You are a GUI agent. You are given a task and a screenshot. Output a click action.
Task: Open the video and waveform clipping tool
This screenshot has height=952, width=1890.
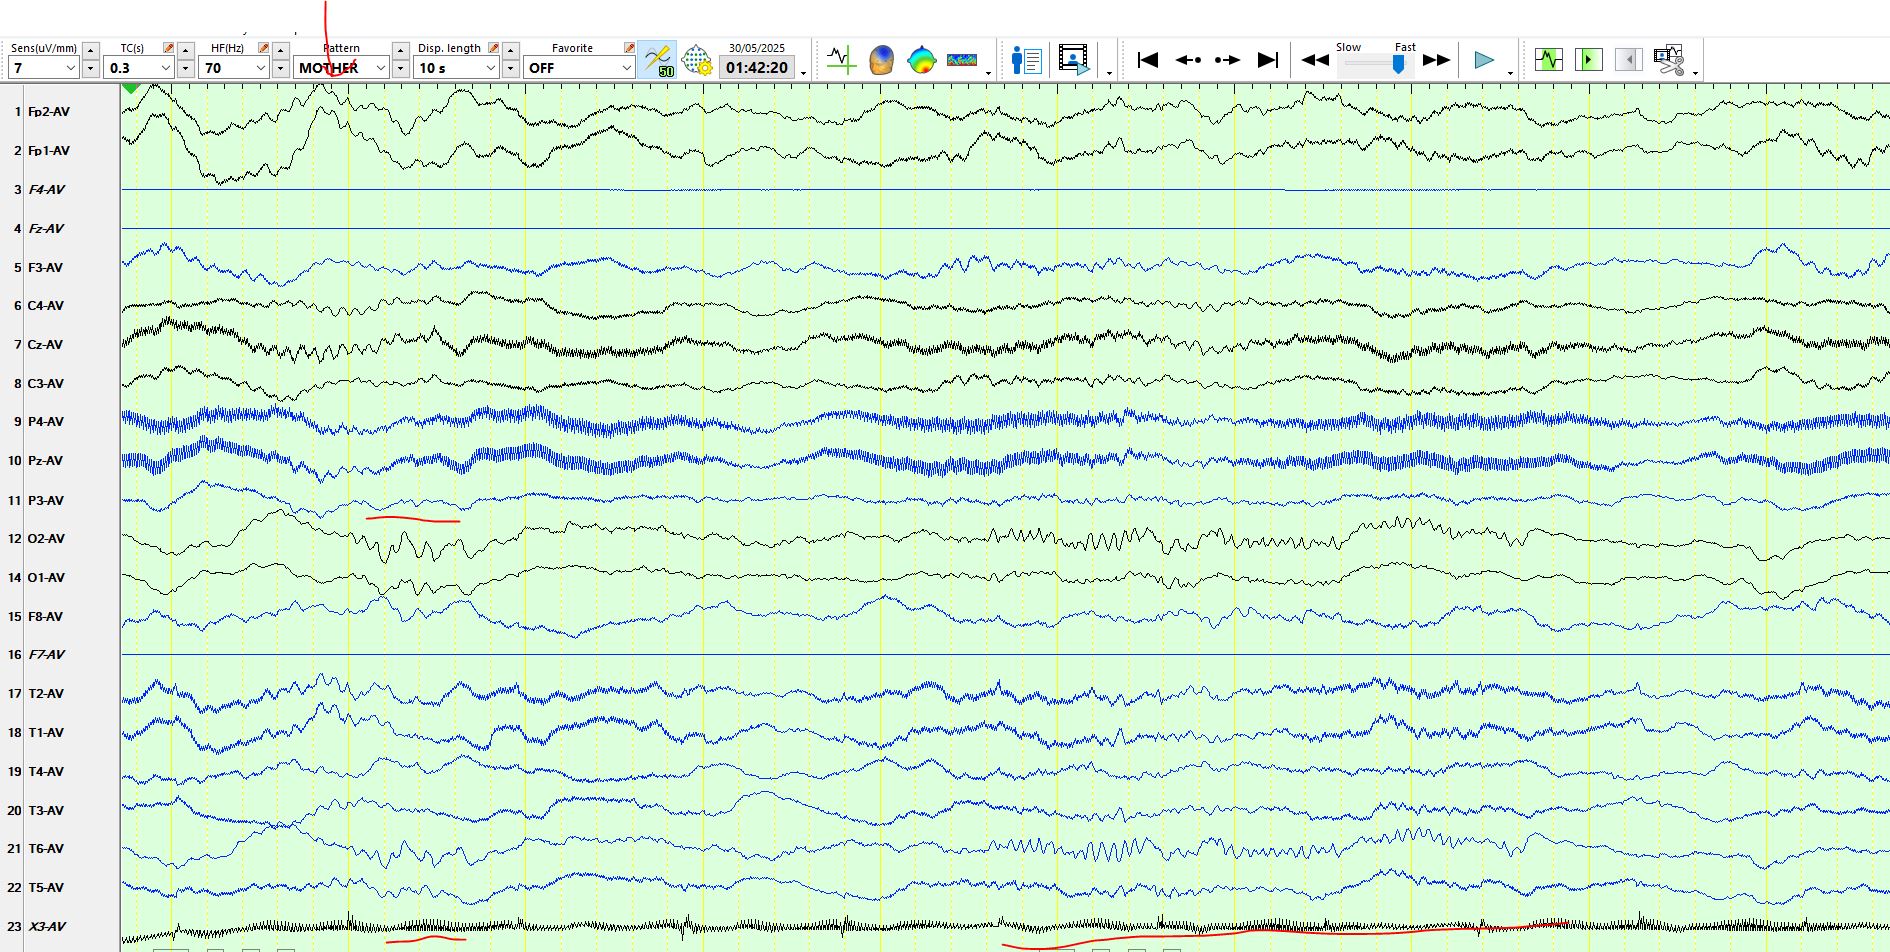1668,60
